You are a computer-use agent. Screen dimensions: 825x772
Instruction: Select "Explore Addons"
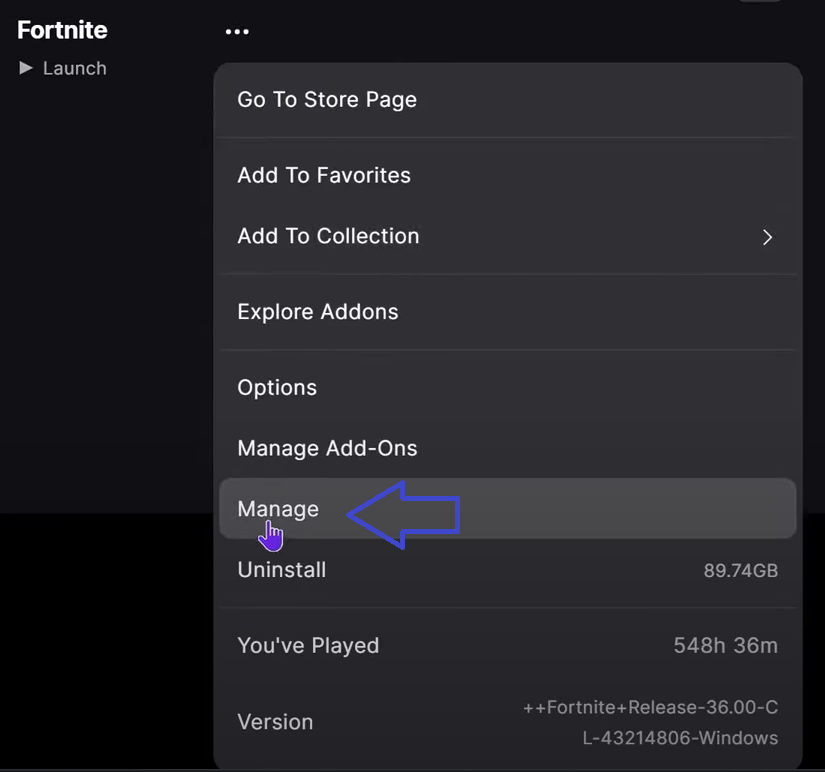(317, 311)
